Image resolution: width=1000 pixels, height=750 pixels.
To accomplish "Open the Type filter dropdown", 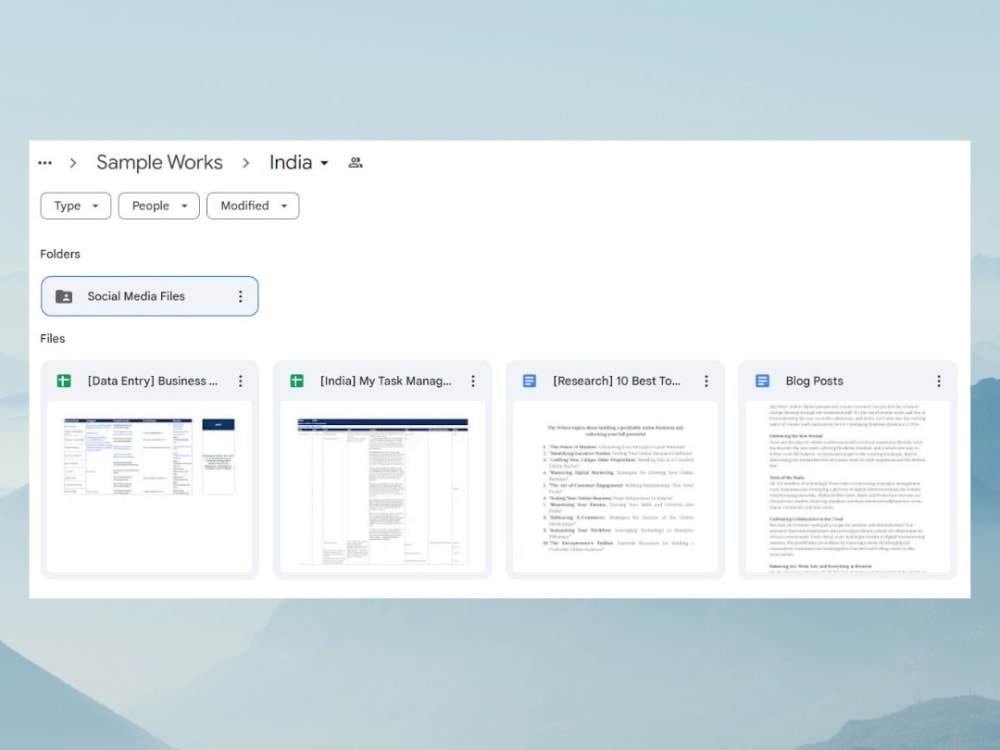I will [76, 206].
